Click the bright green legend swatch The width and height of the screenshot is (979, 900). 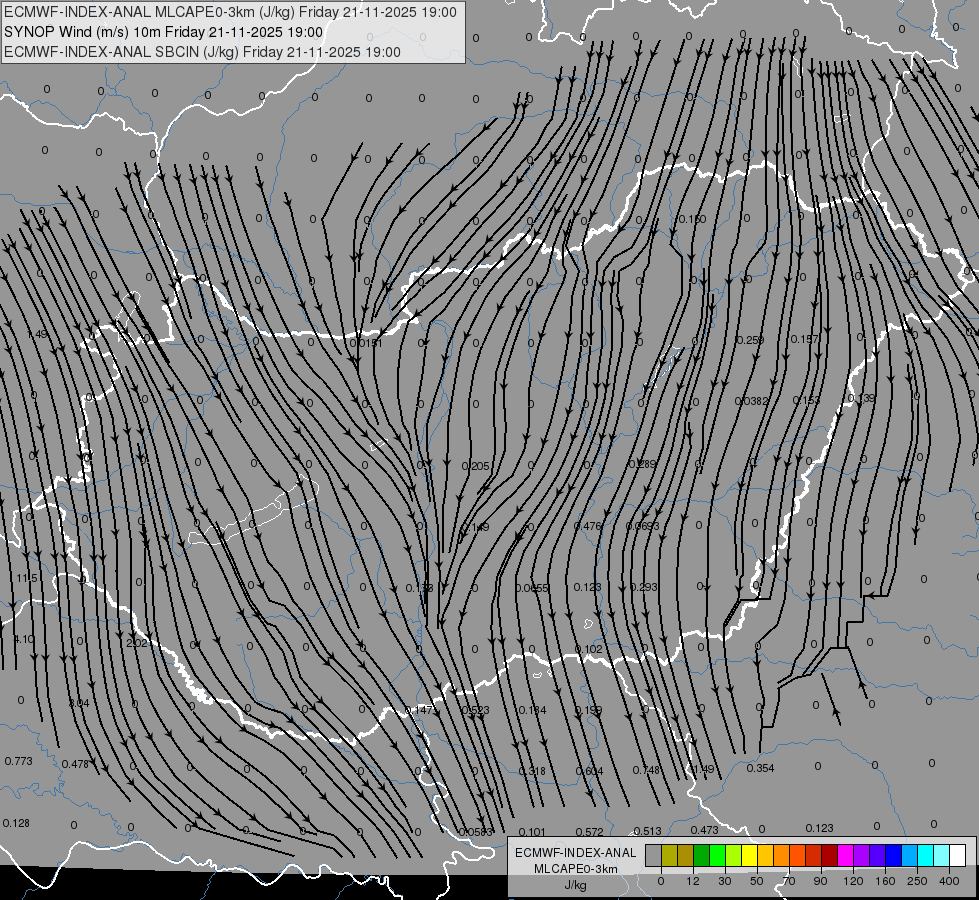click(718, 855)
